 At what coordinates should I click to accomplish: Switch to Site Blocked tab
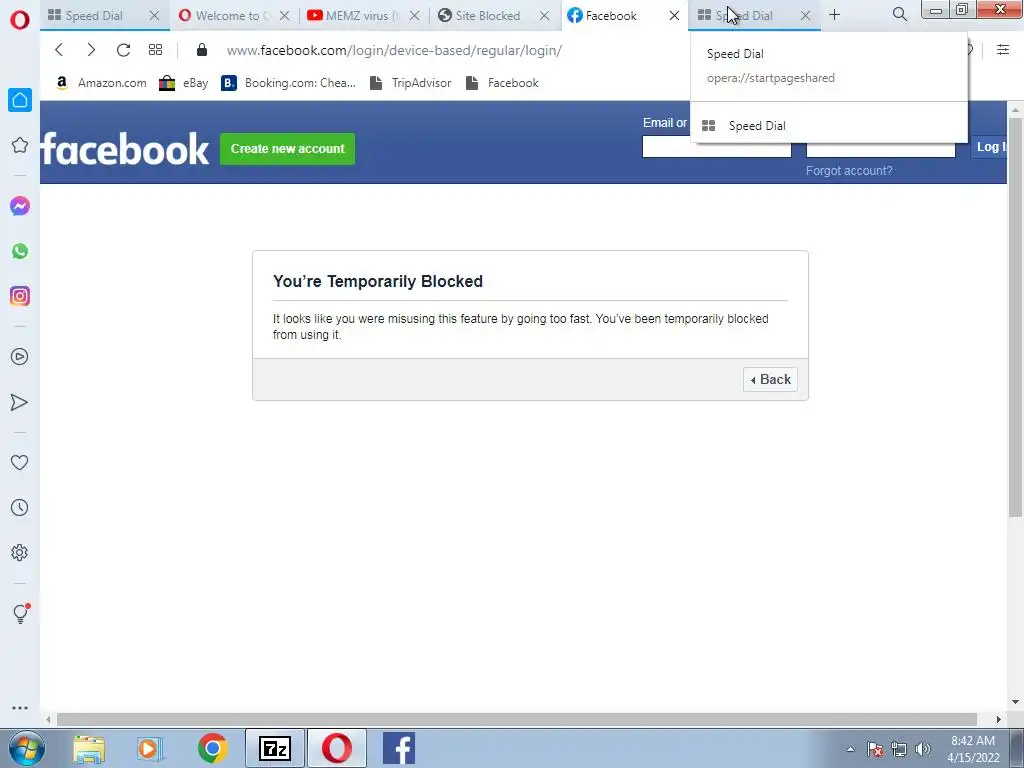487,16
